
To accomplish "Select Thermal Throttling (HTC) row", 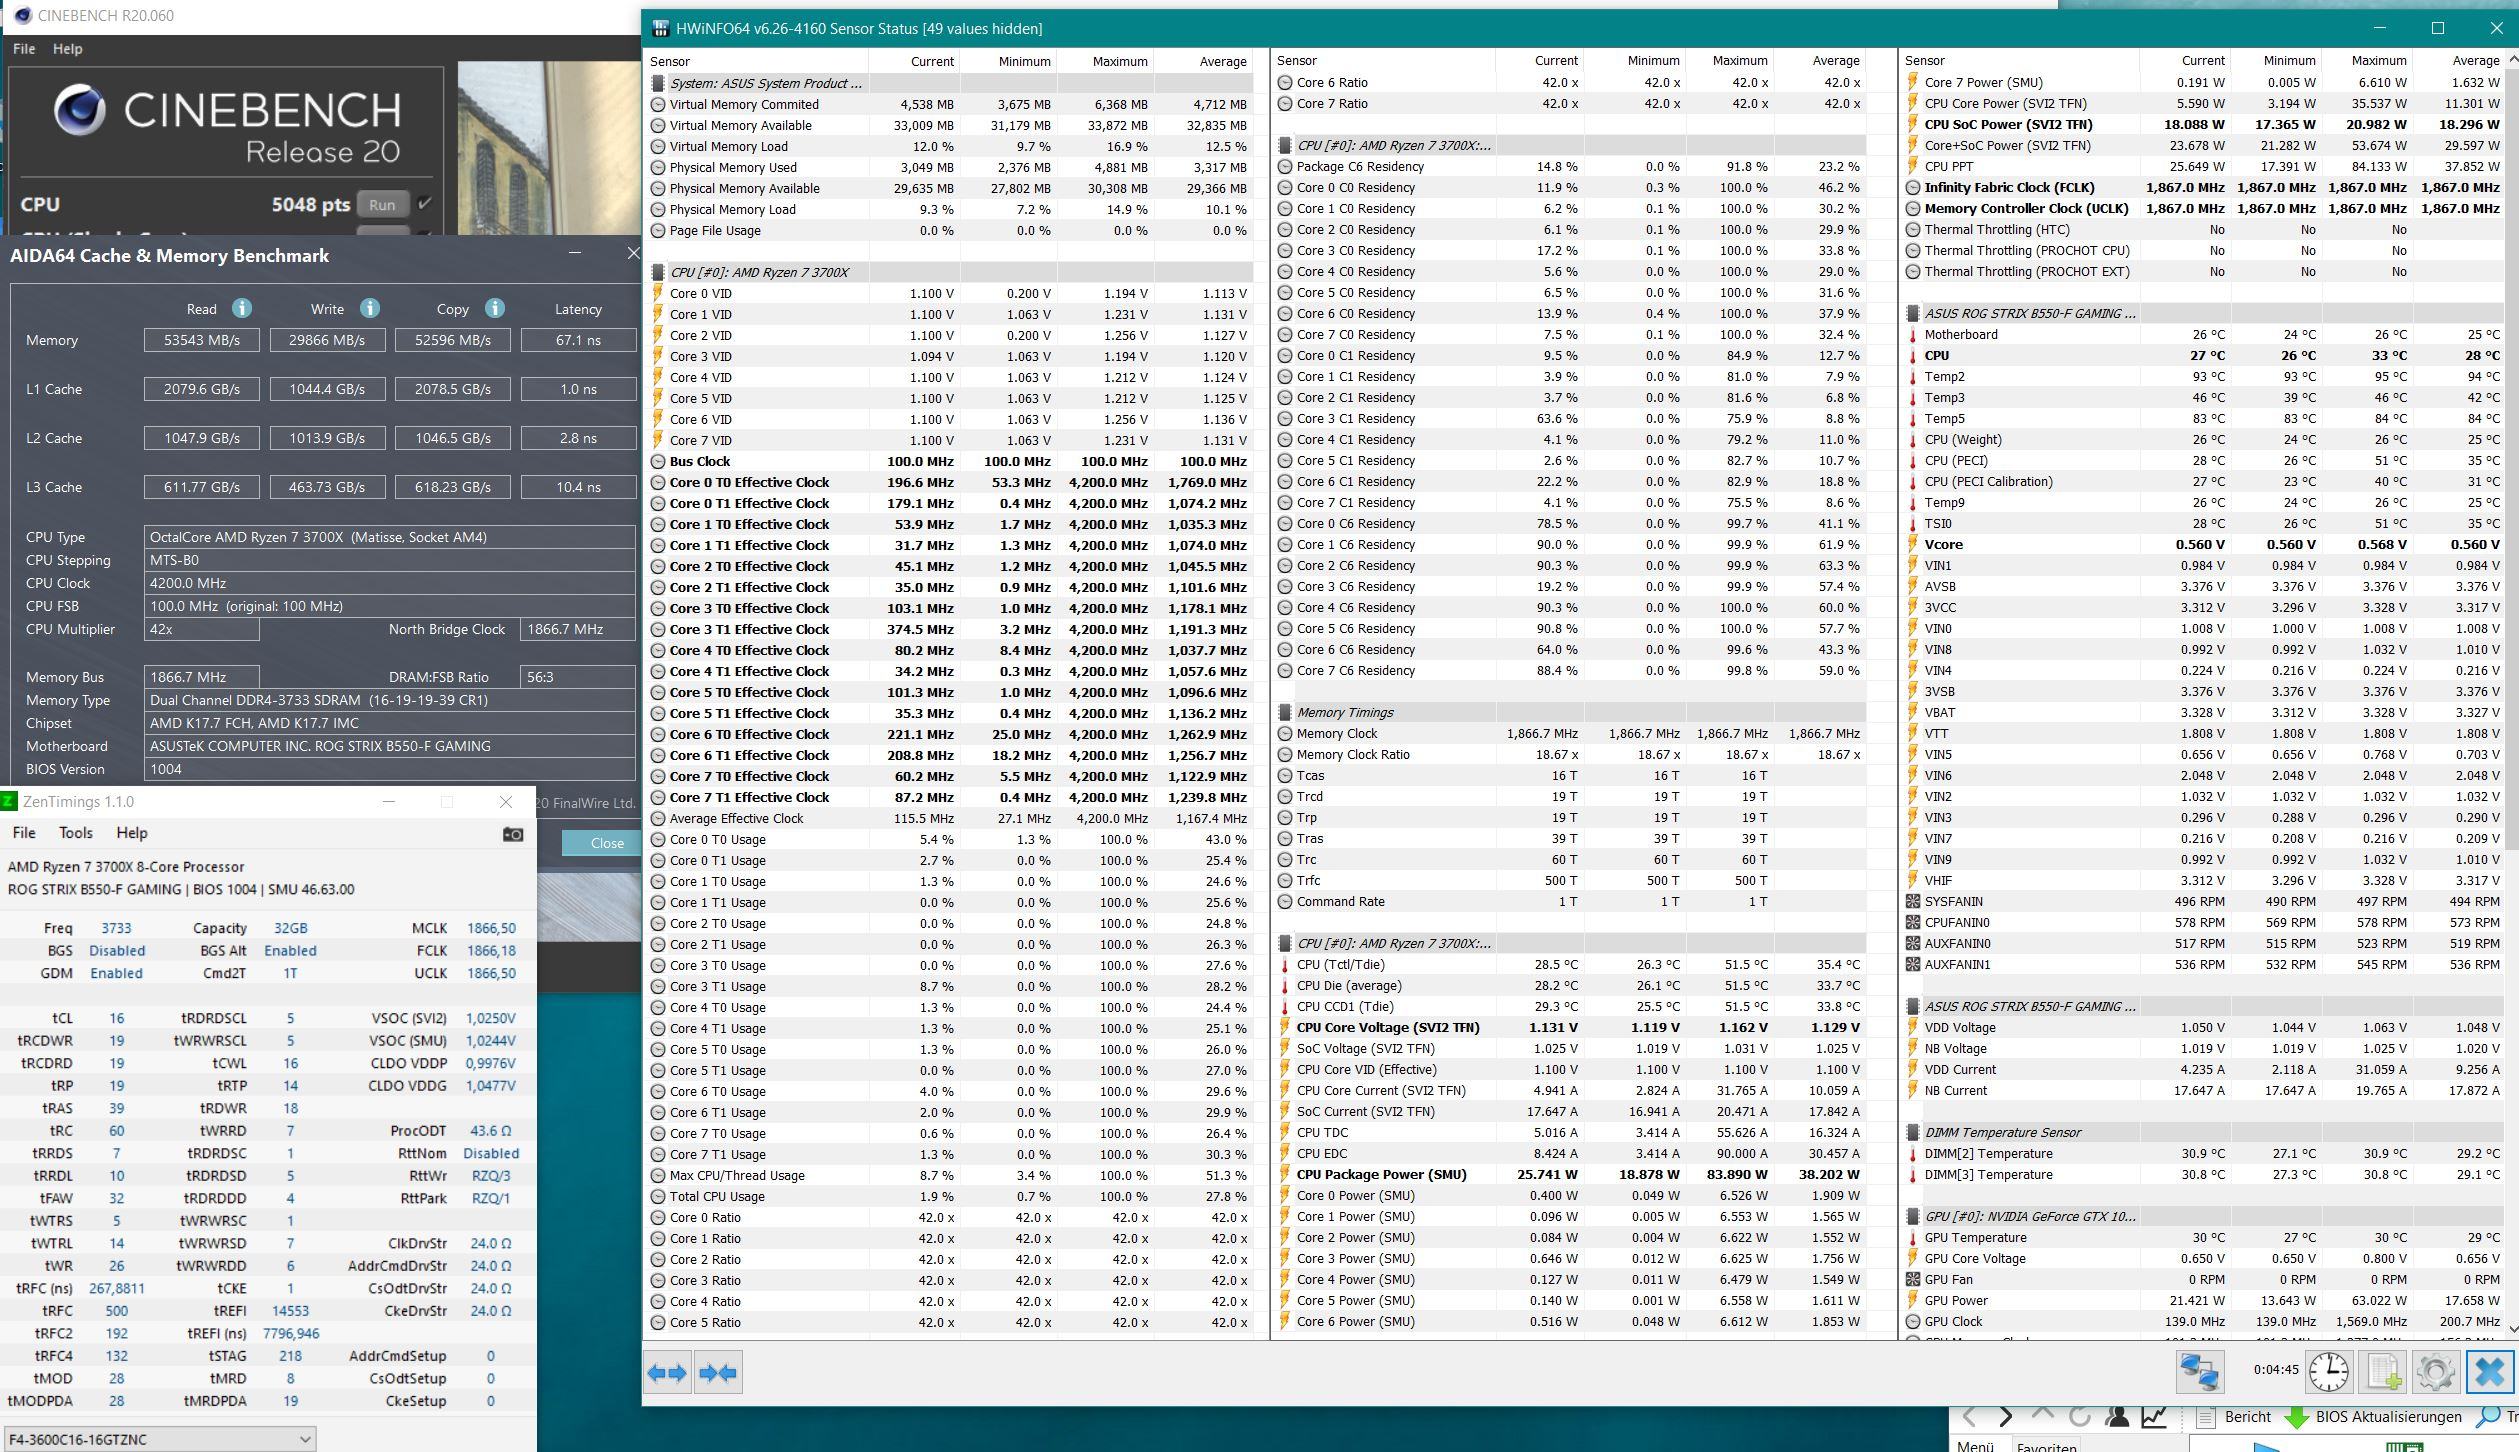I will 2207,229.
